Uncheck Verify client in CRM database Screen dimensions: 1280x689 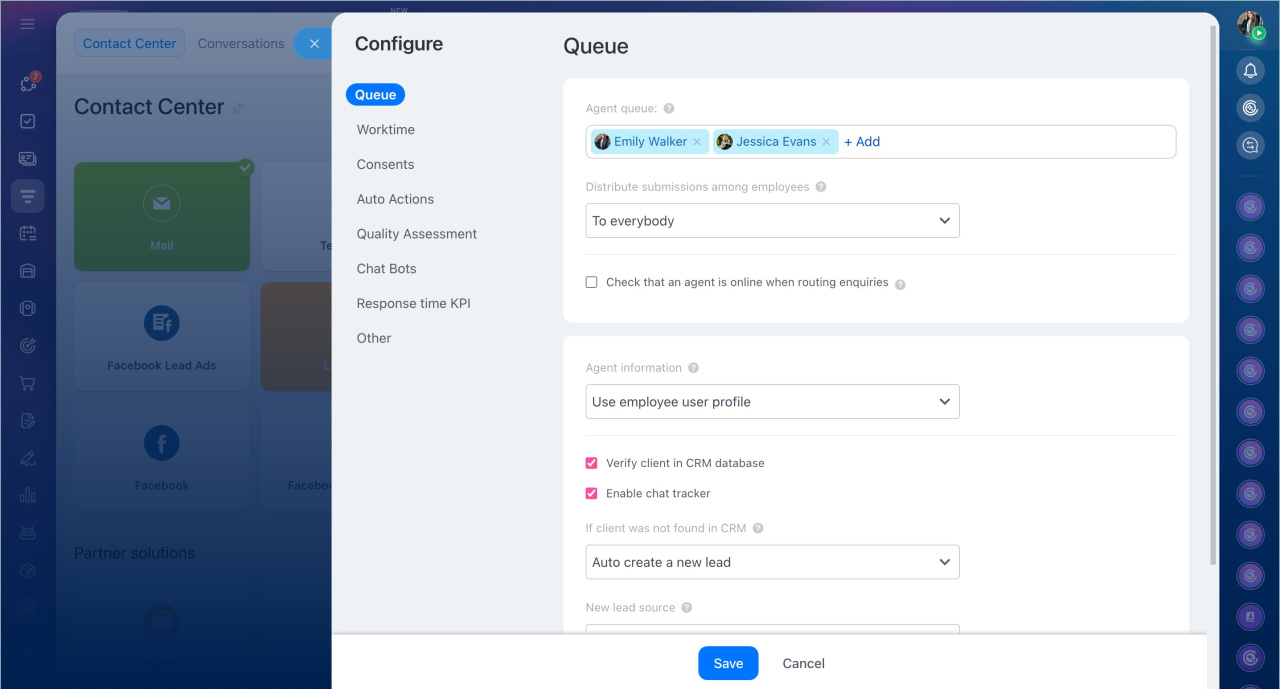(592, 463)
